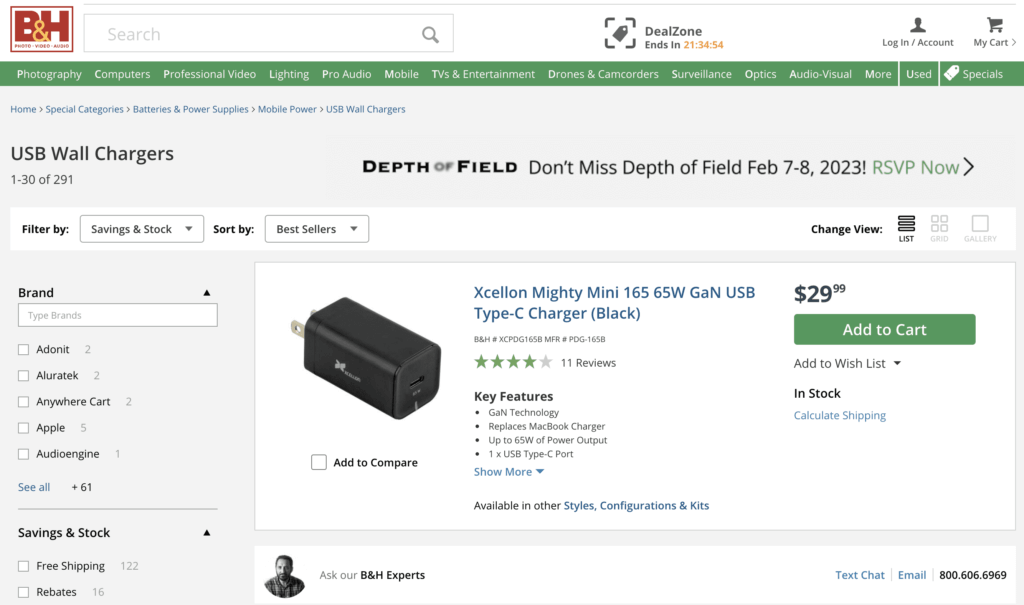The image size is (1024, 605).
Task: Open the DealZone tag icon
Action: 620,33
